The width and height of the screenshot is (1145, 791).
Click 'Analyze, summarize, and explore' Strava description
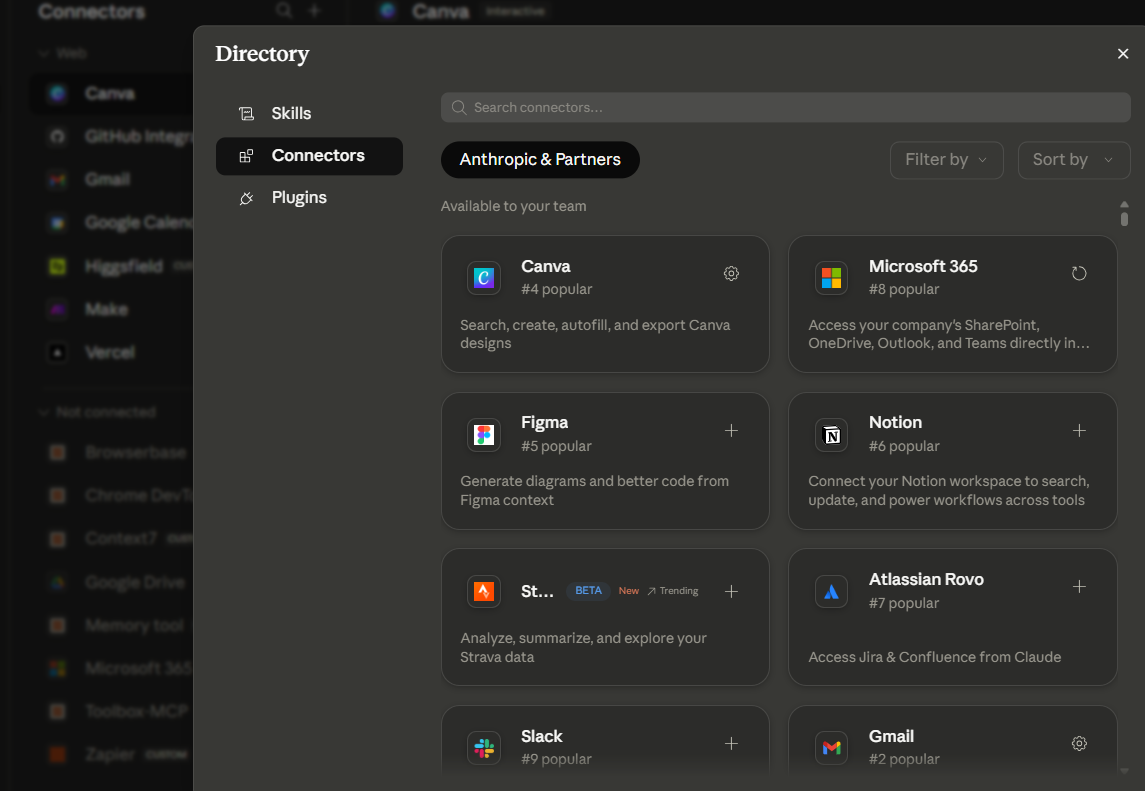click(x=583, y=647)
